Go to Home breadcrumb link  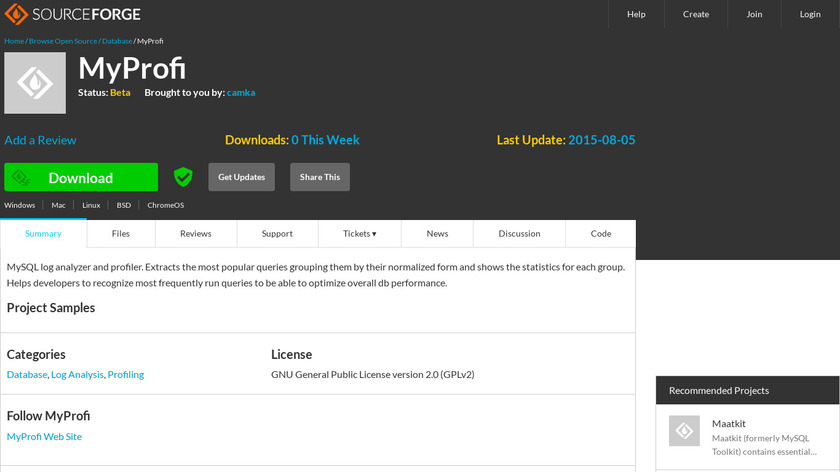point(14,41)
